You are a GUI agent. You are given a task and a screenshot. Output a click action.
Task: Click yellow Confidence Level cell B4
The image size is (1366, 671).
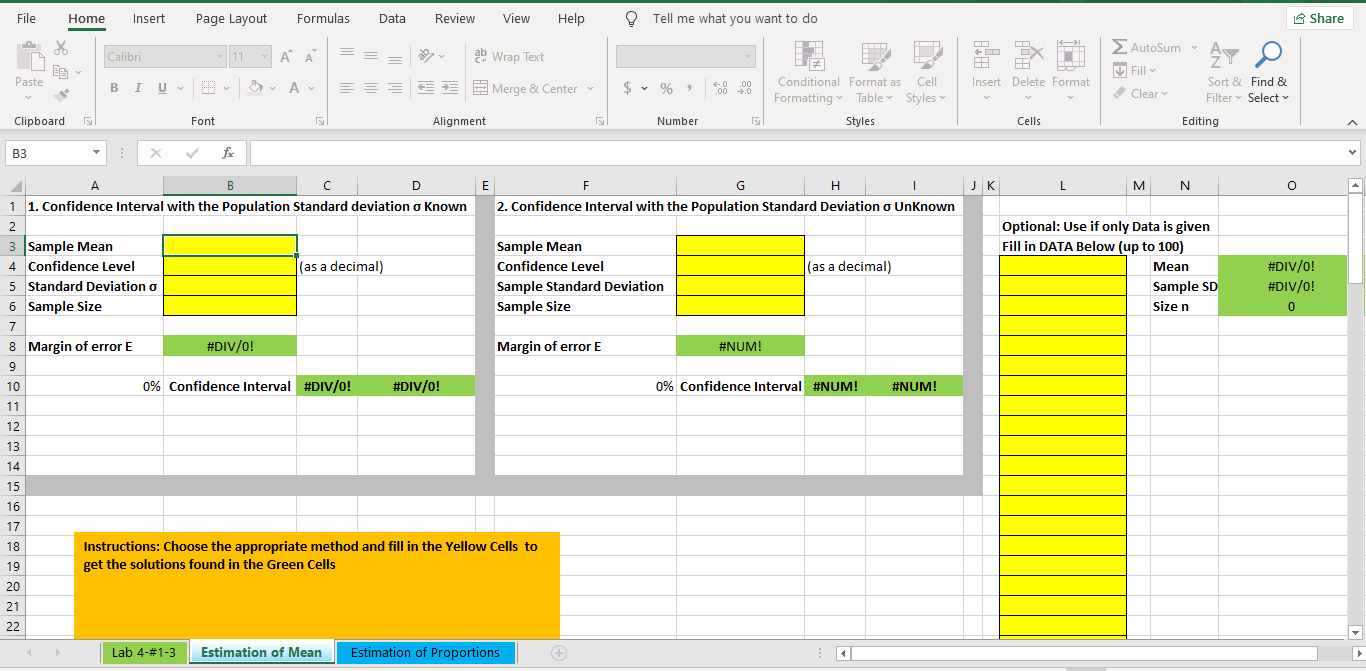click(230, 266)
